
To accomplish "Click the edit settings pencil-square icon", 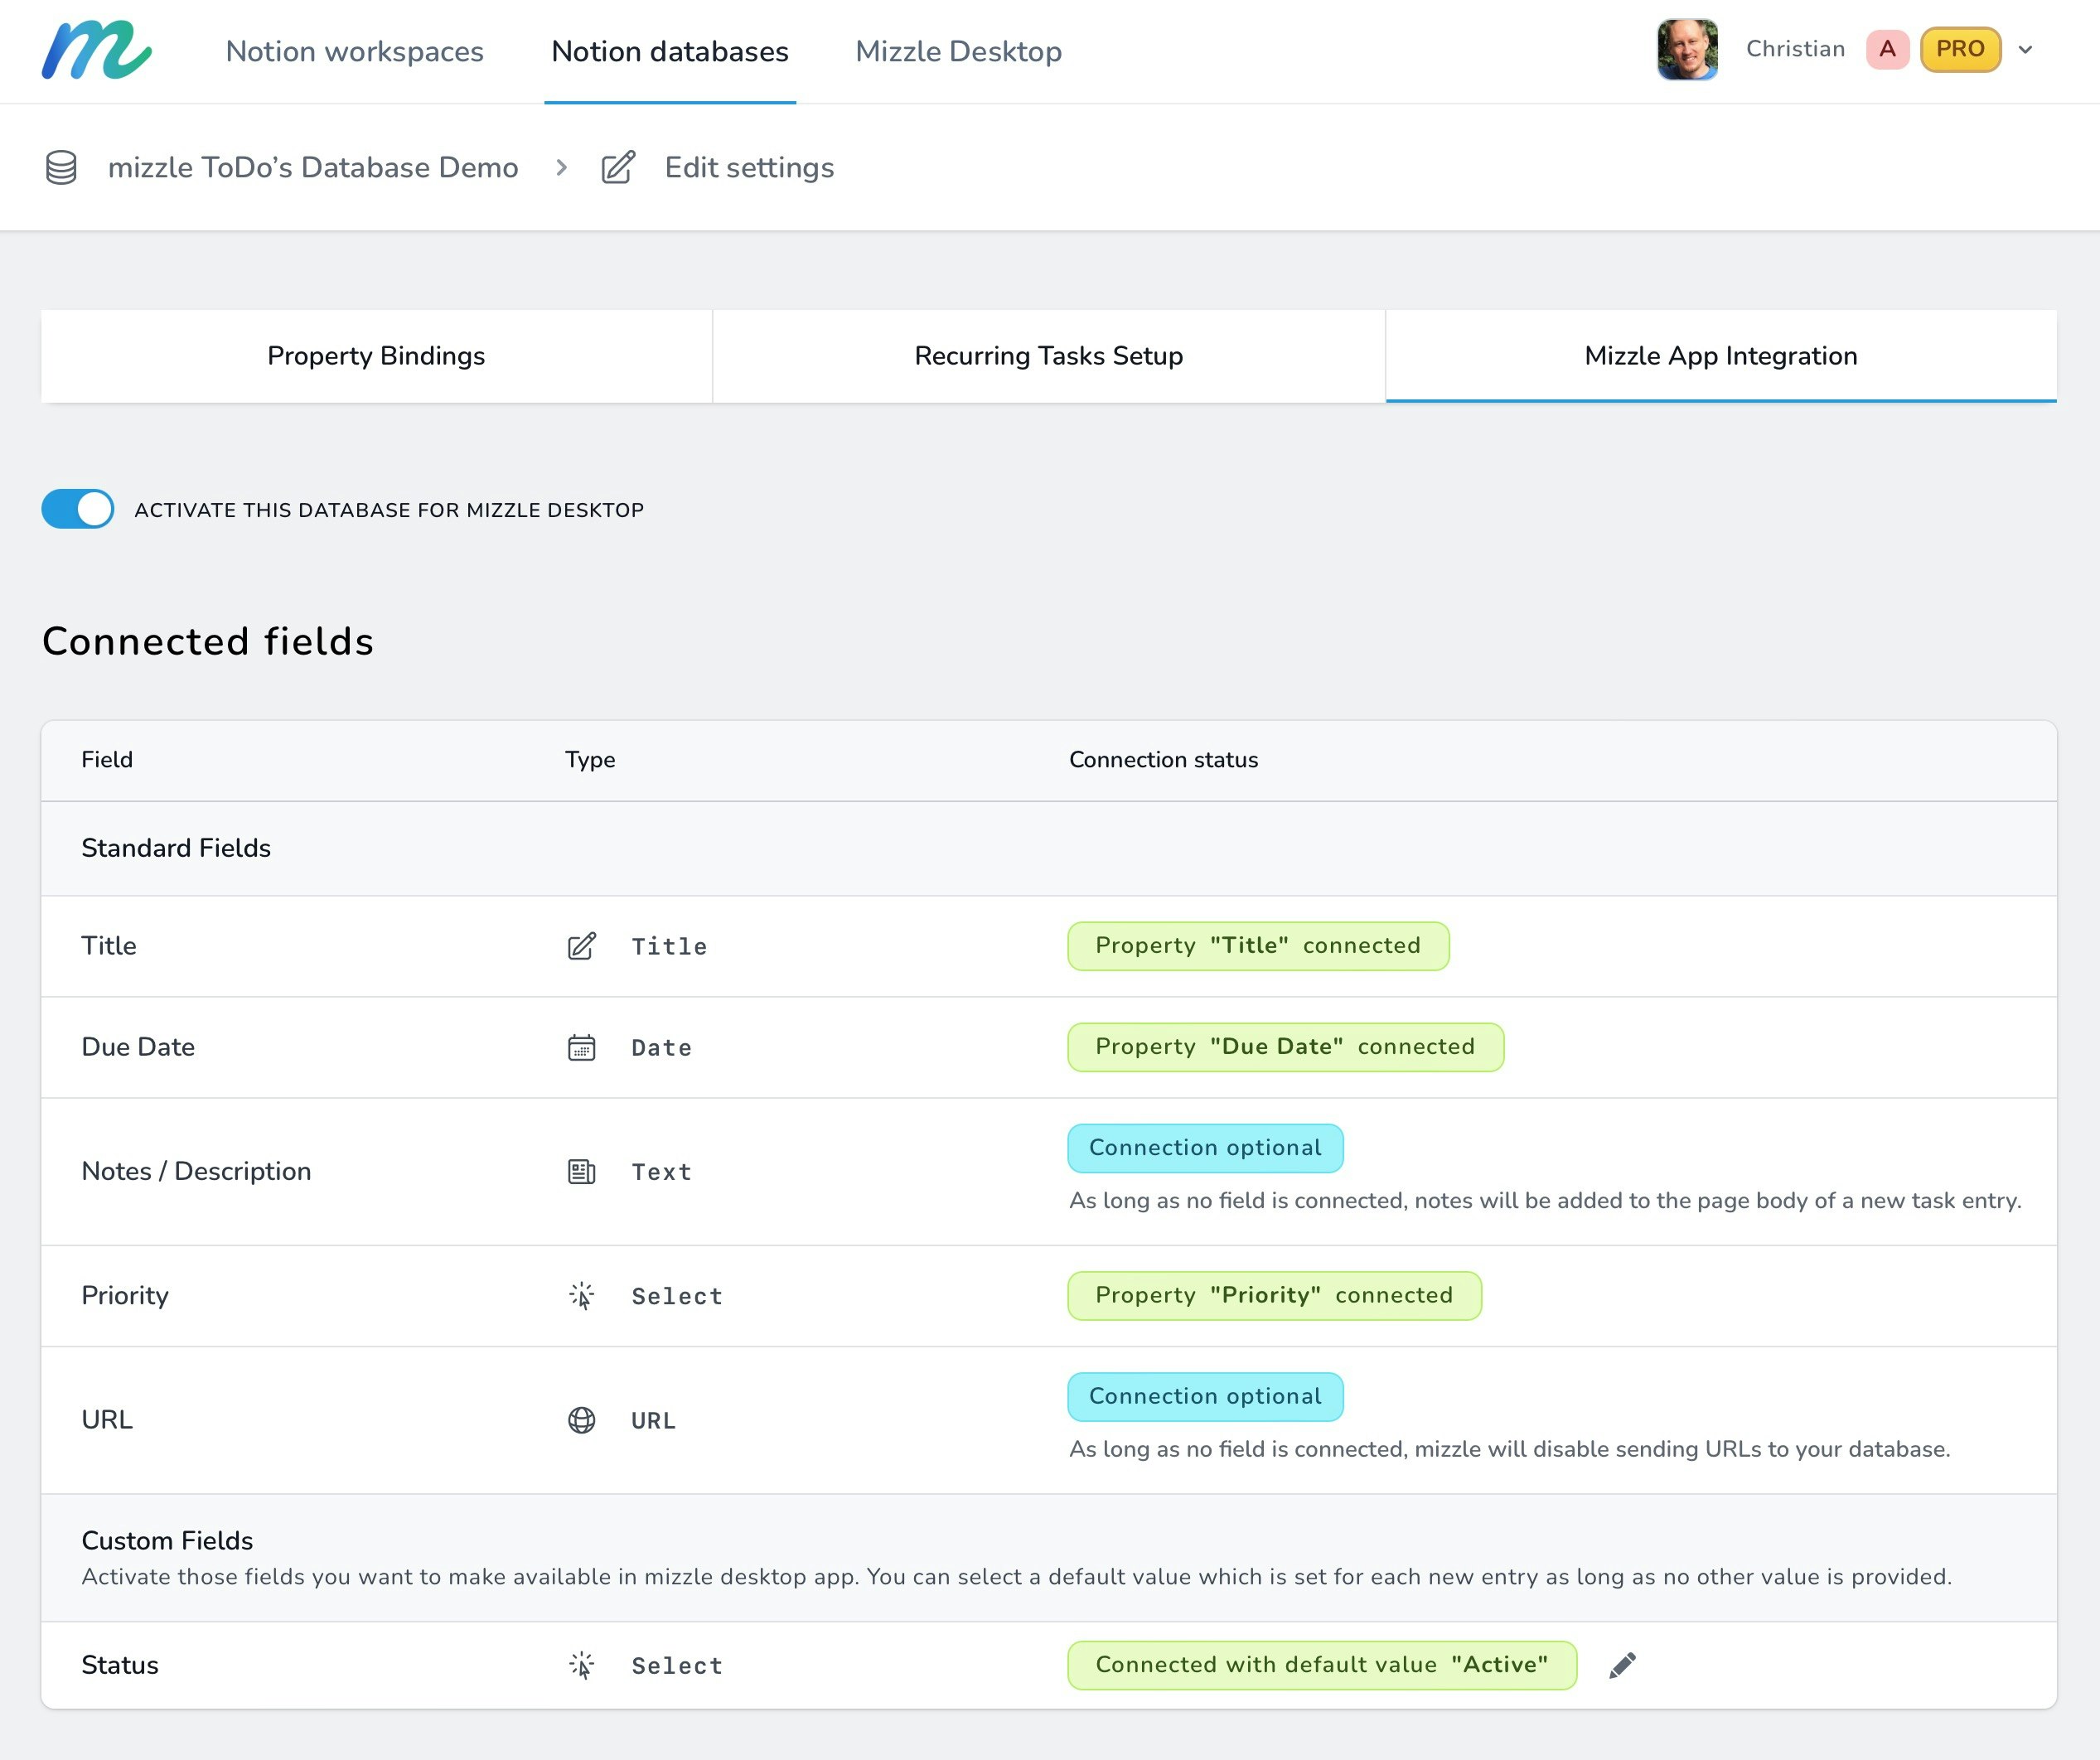I will click(x=618, y=167).
